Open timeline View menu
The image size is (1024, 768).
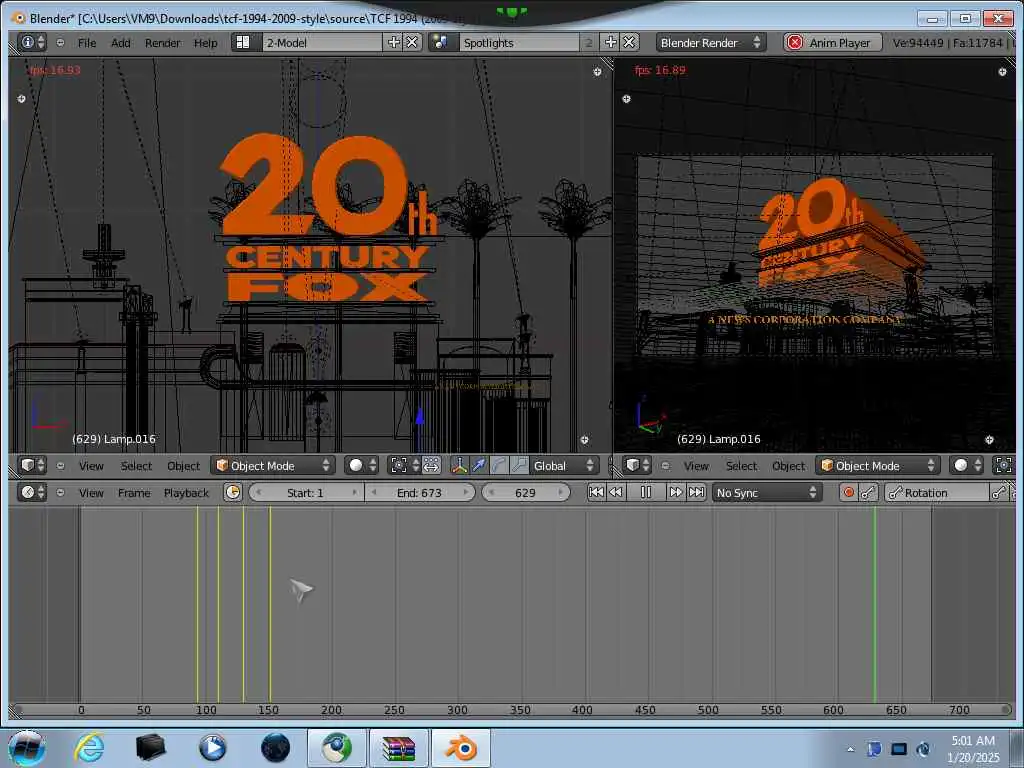[x=91, y=492]
